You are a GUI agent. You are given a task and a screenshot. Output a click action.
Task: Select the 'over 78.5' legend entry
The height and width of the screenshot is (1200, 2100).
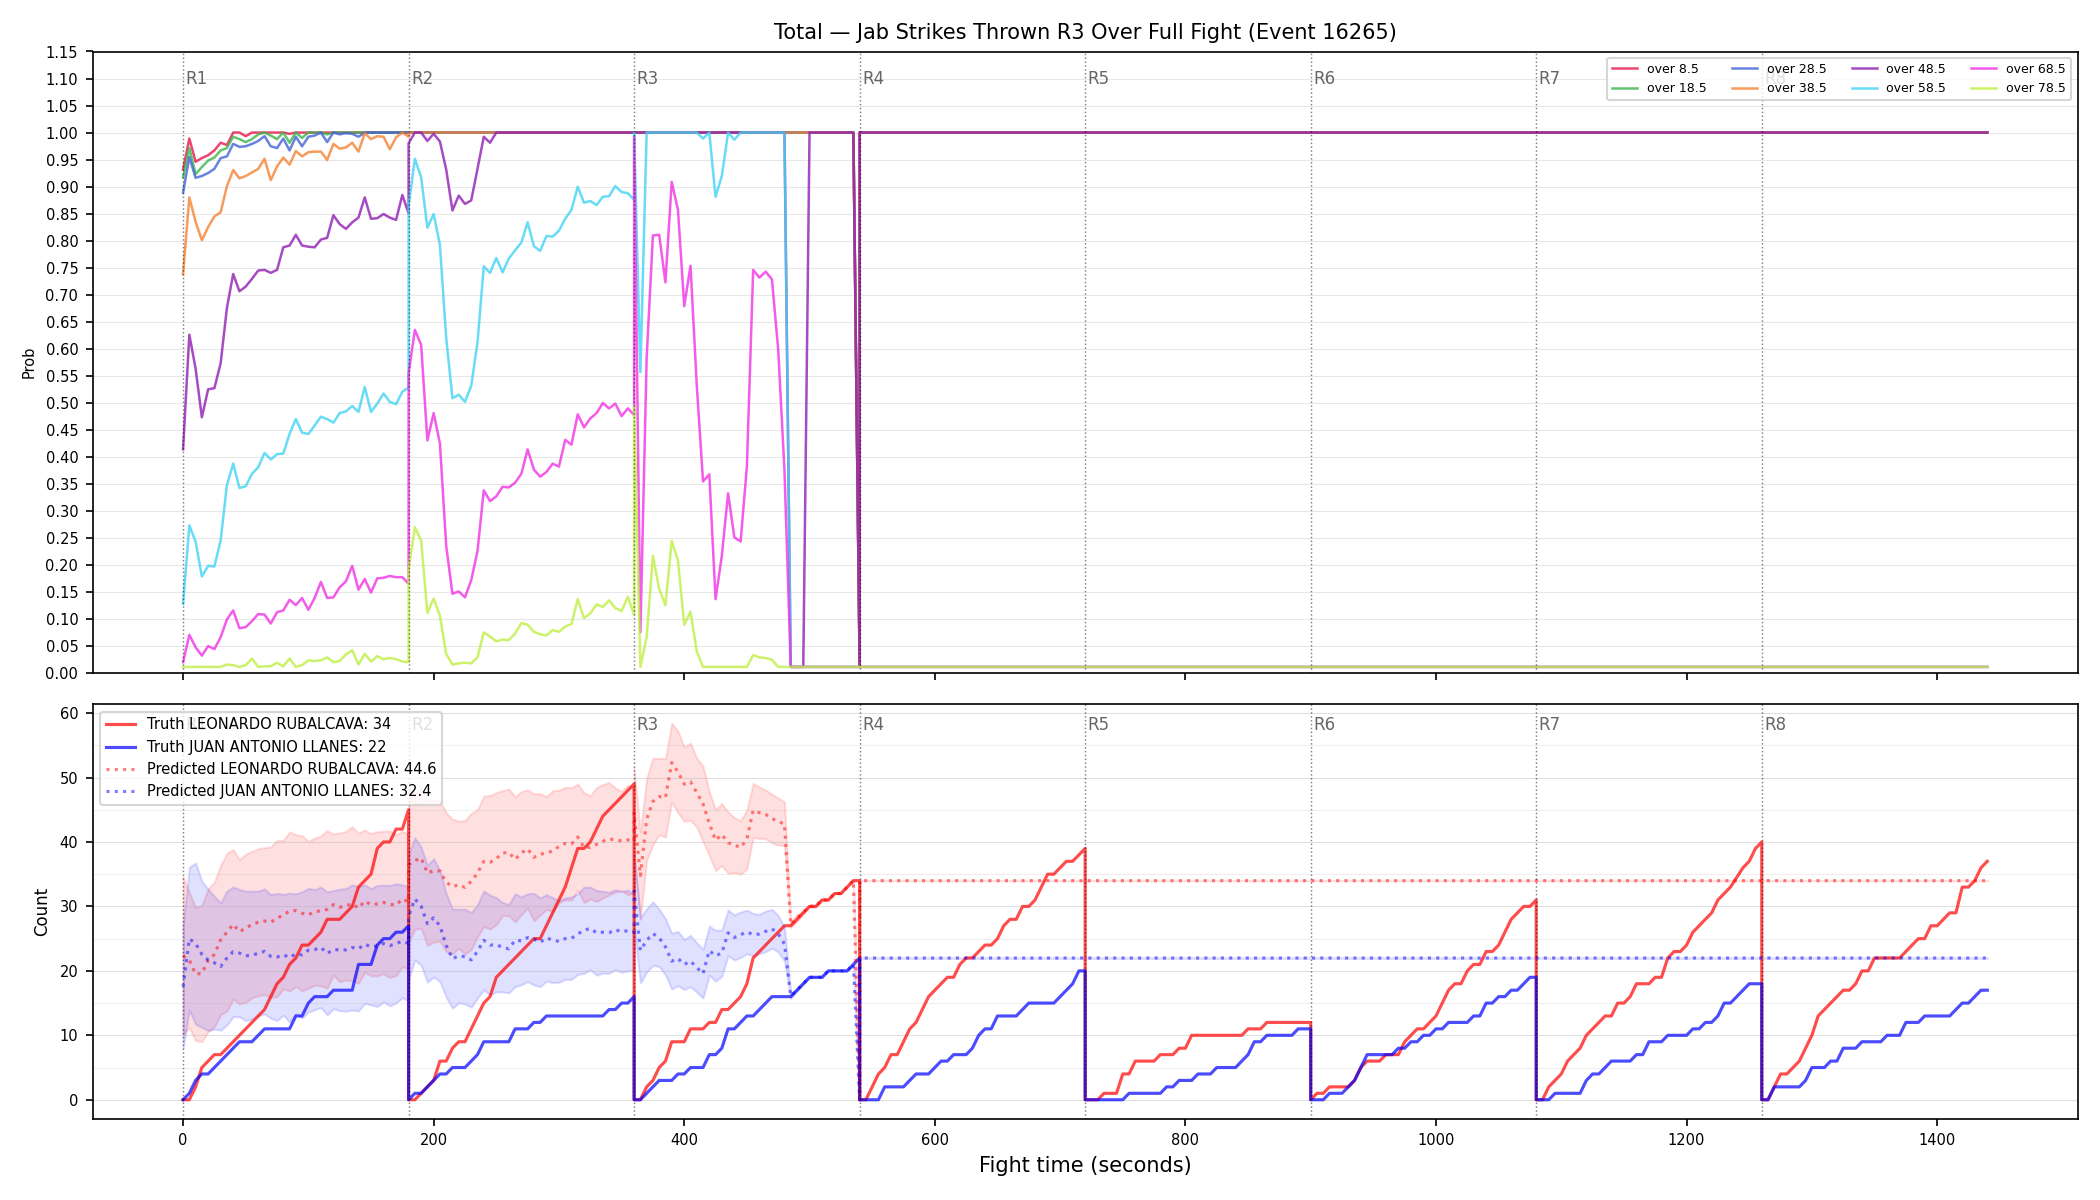pos(2018,88)
